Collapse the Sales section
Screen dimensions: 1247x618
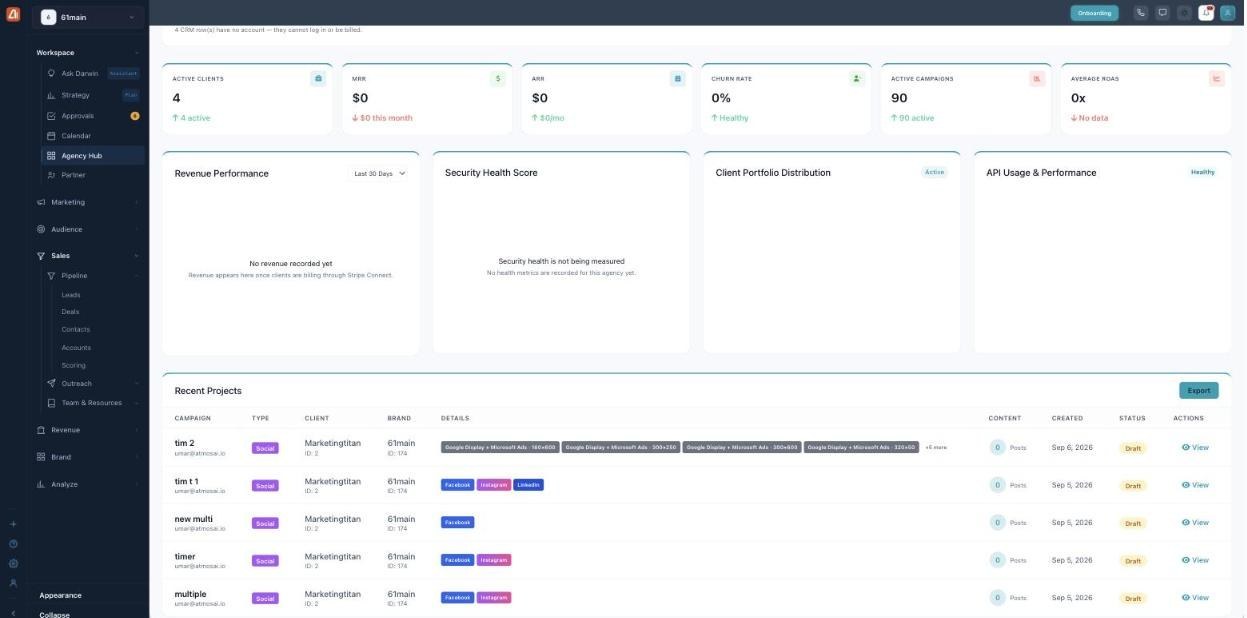[x=87, y=255]
